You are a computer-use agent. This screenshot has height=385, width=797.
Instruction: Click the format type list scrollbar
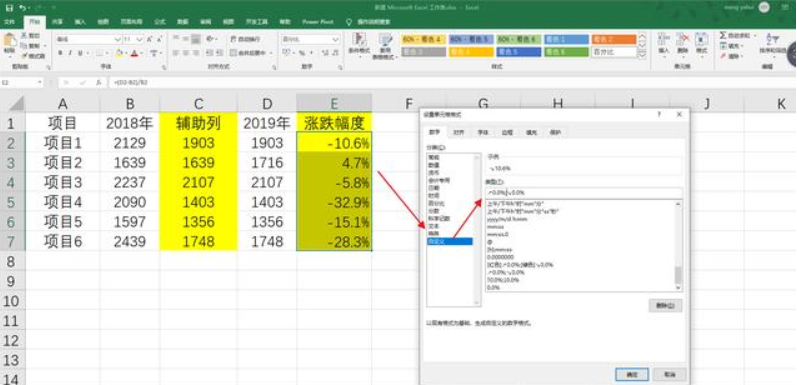point(678,246)
